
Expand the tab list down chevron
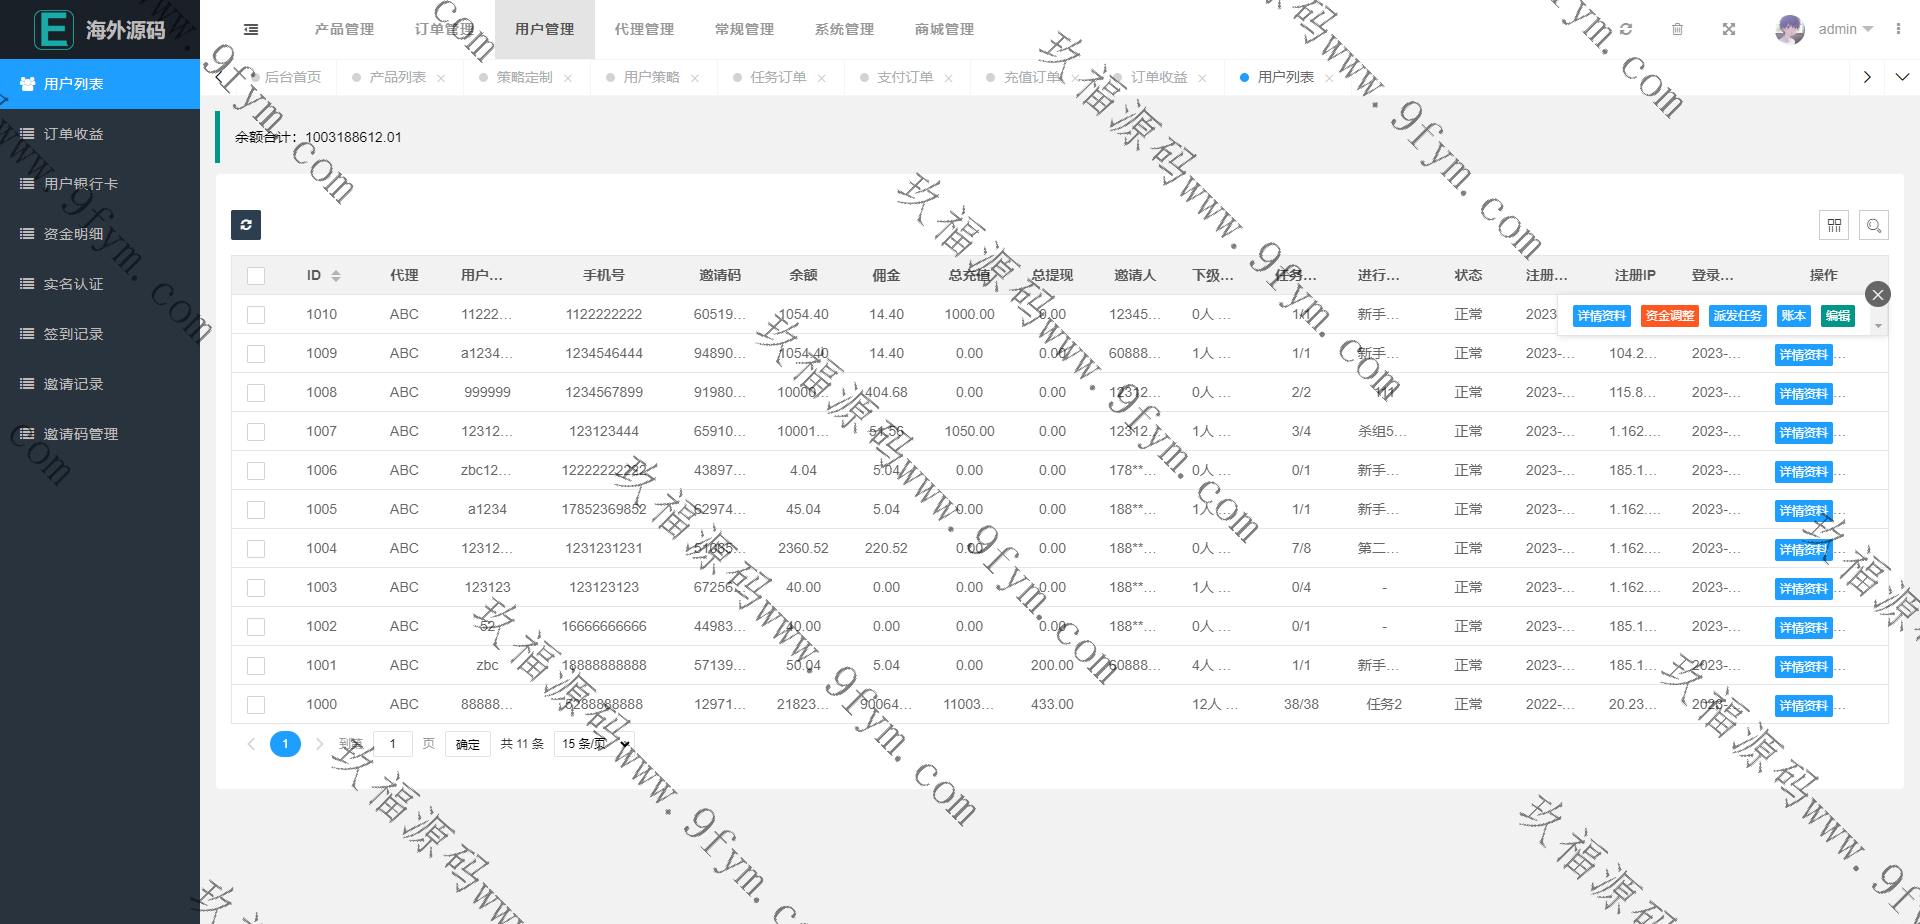pos(1902,77)
